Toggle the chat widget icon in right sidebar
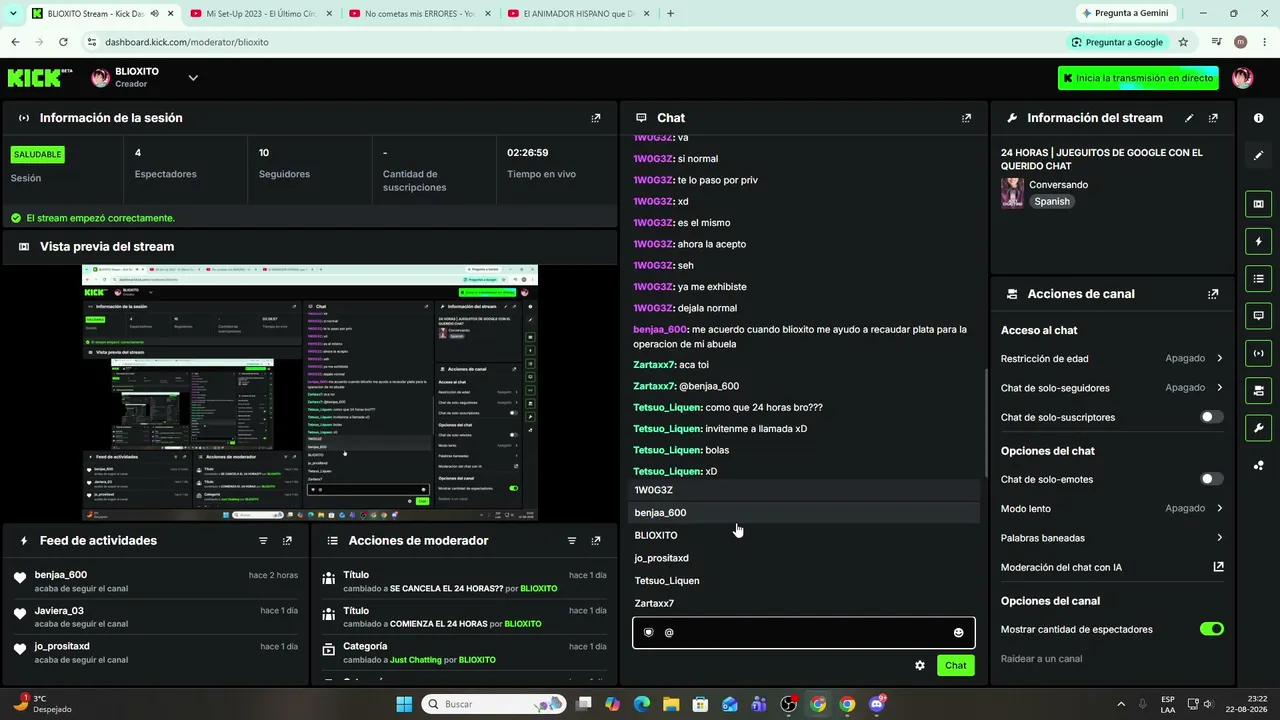 pyautogui.click(x=1258, y=315)
